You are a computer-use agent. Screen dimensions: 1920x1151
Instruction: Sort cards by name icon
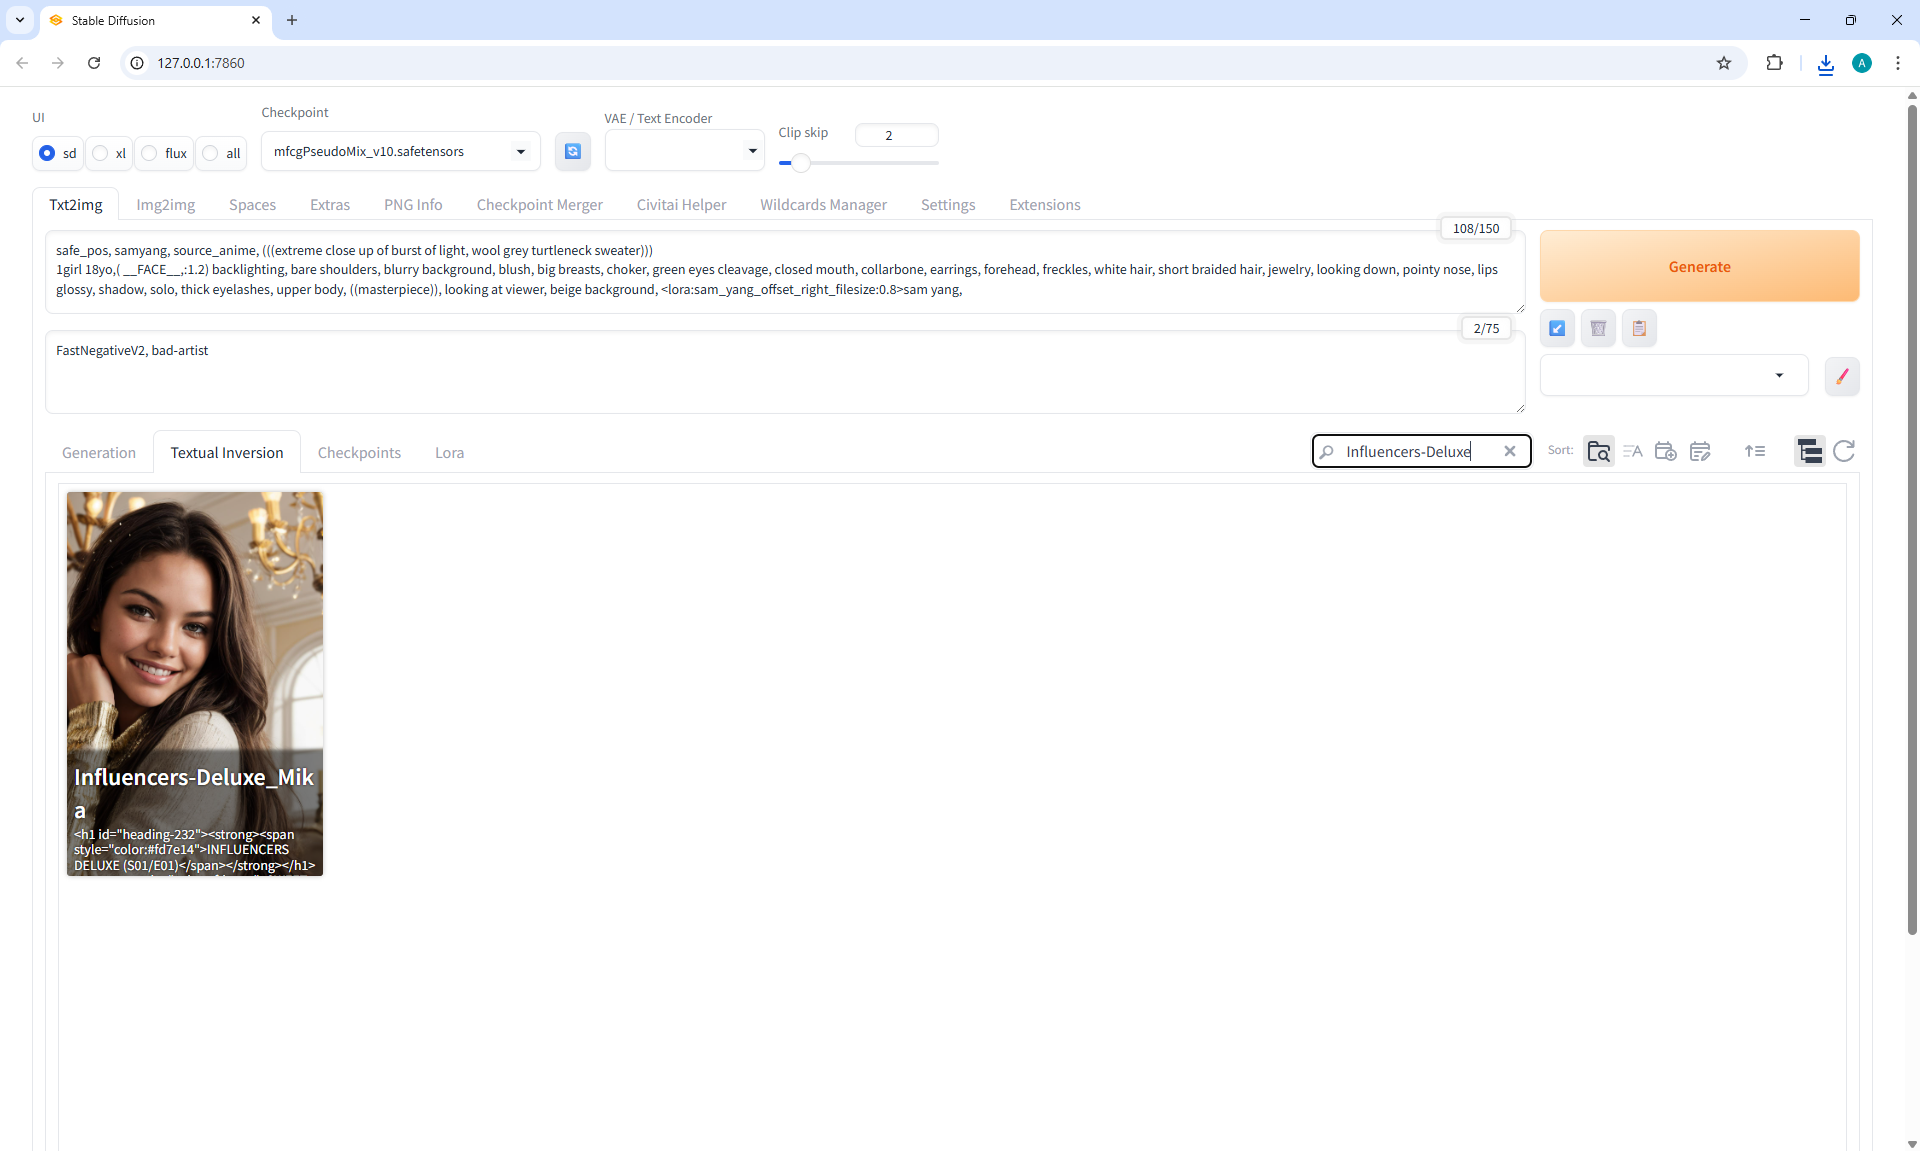pyautogui.click(x=1632, y=452)
